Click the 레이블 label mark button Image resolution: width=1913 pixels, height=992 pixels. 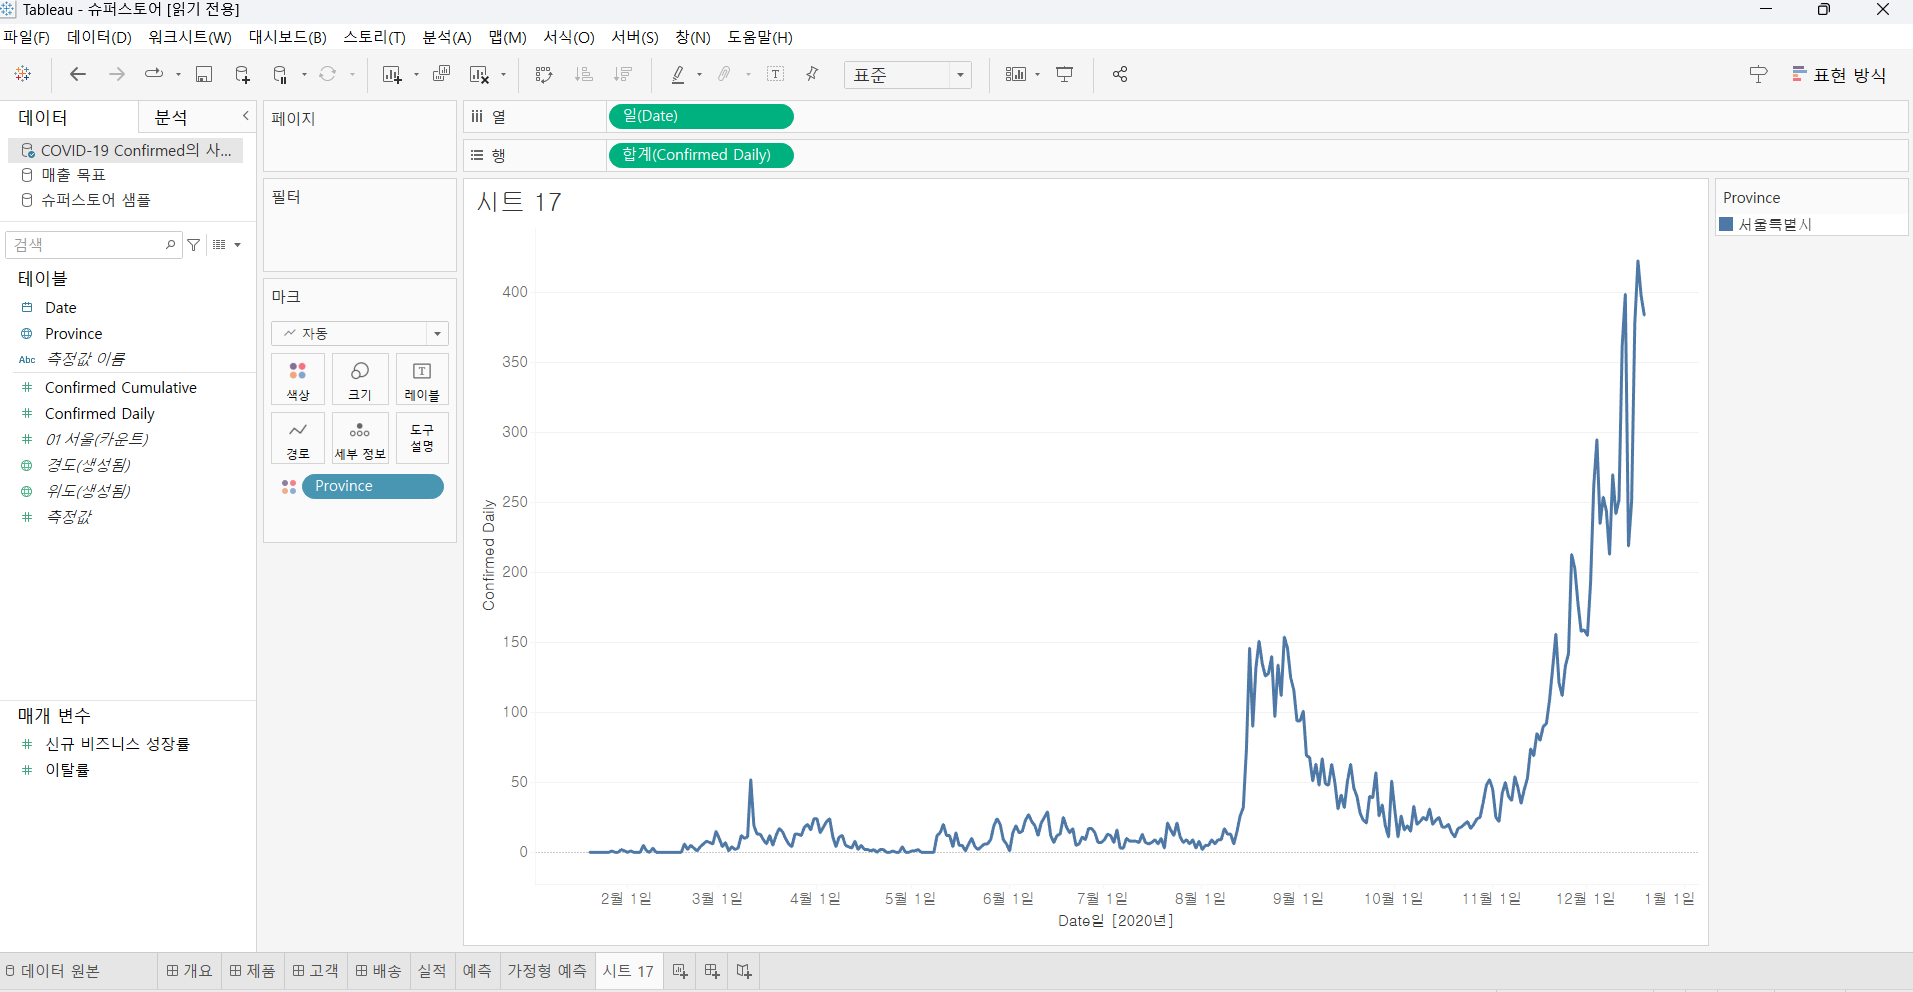pos(422,380)
